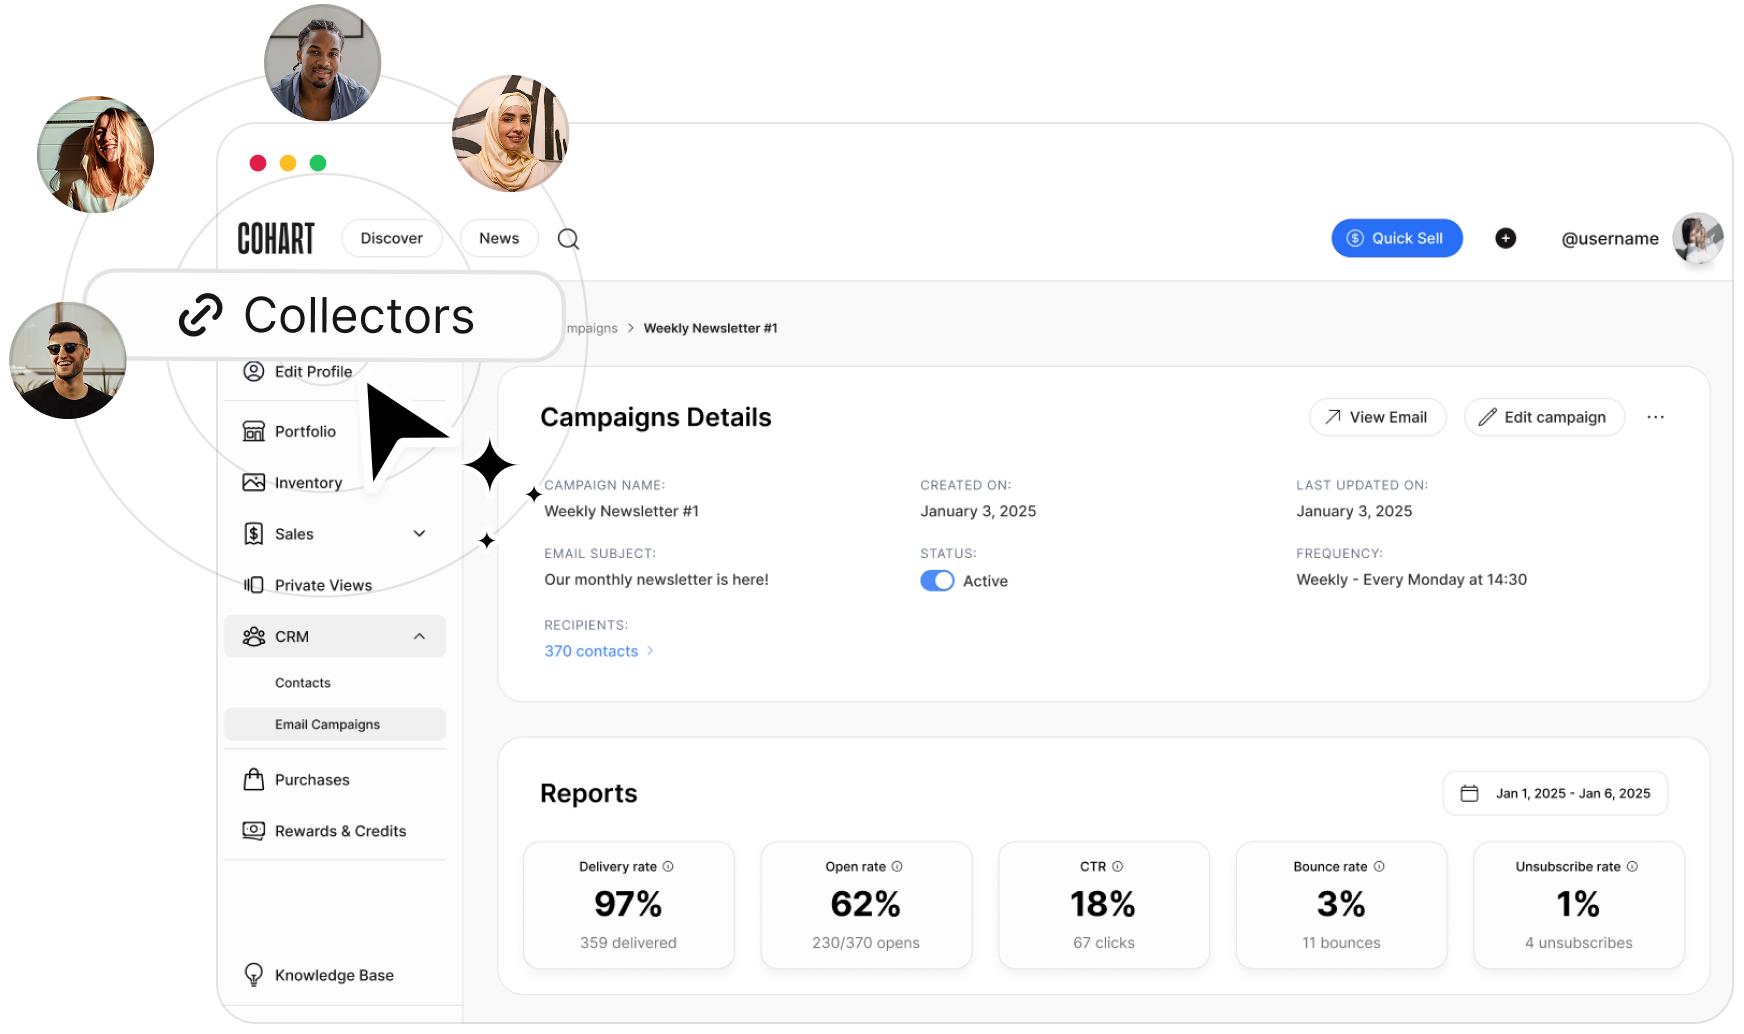Open the search magnifier icon

(568, 239)
